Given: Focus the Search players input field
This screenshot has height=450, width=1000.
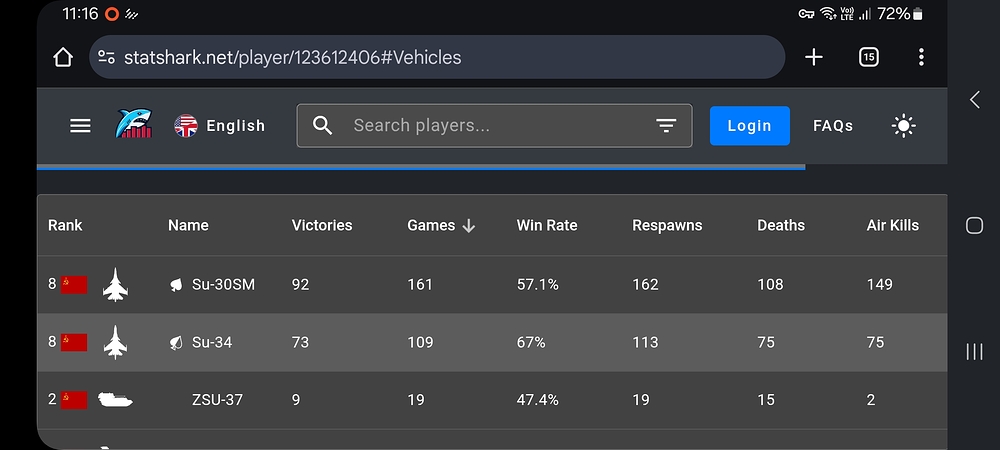Looking at the screenshot, I should (494, 126).
